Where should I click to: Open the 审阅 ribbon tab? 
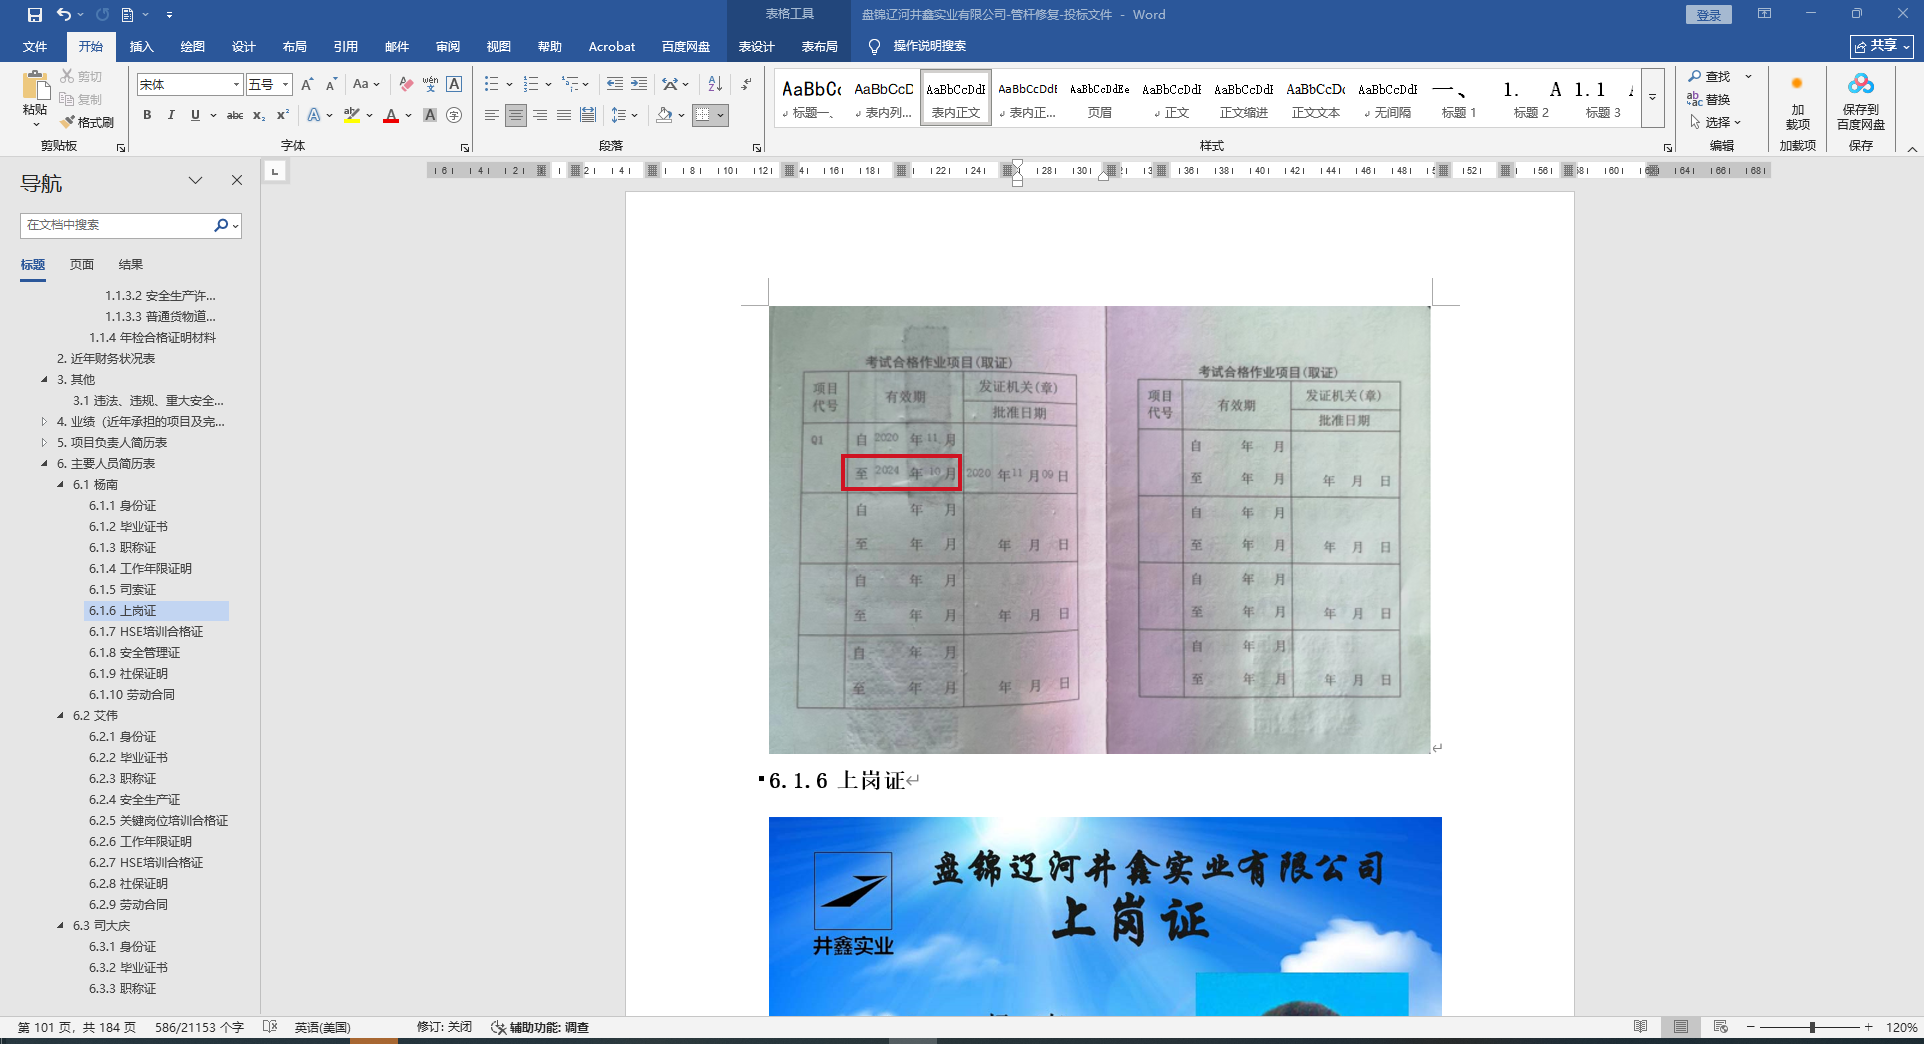click(447, 47)
